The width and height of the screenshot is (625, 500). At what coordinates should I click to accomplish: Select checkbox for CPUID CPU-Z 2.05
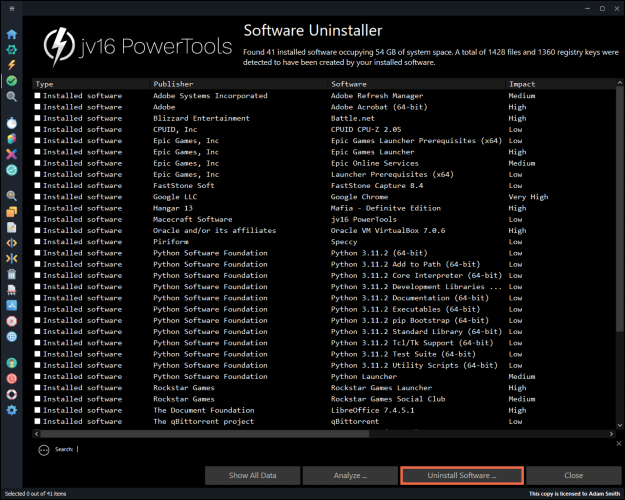tap(37, 129)
